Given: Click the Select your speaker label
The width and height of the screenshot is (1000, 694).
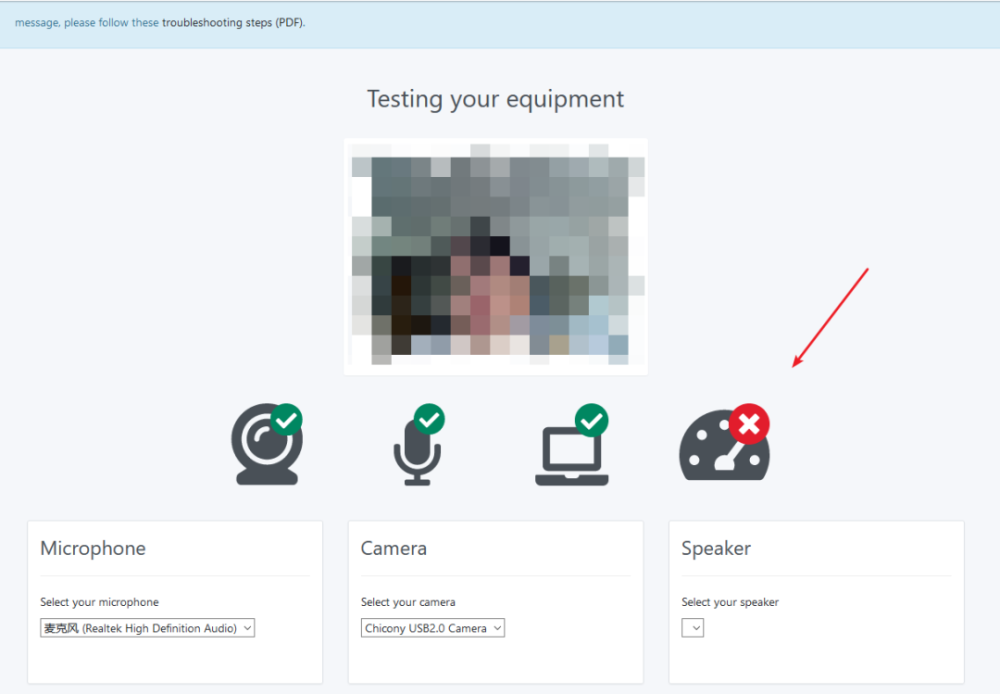Looking at the screenshot, I should click(x=730, y=602).
